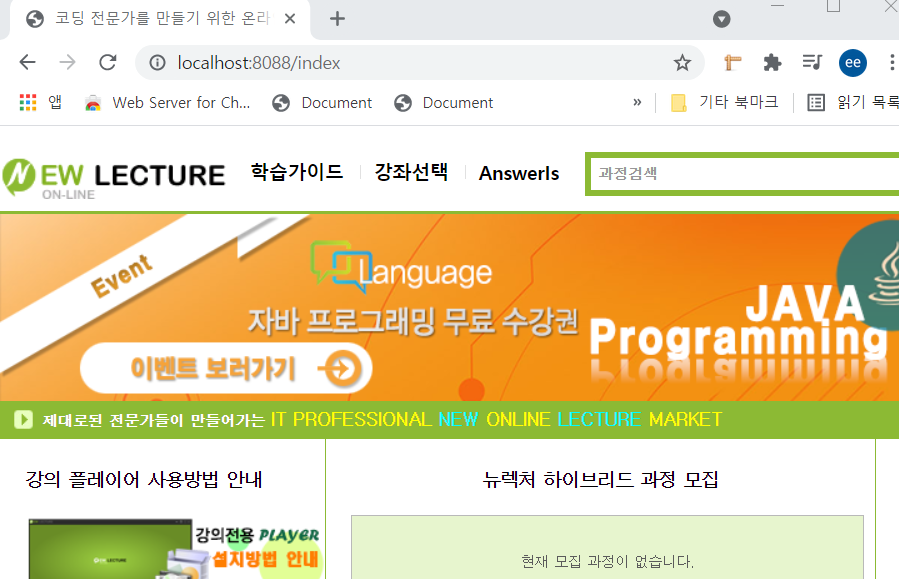Open the reading list button

click(853, 103)
